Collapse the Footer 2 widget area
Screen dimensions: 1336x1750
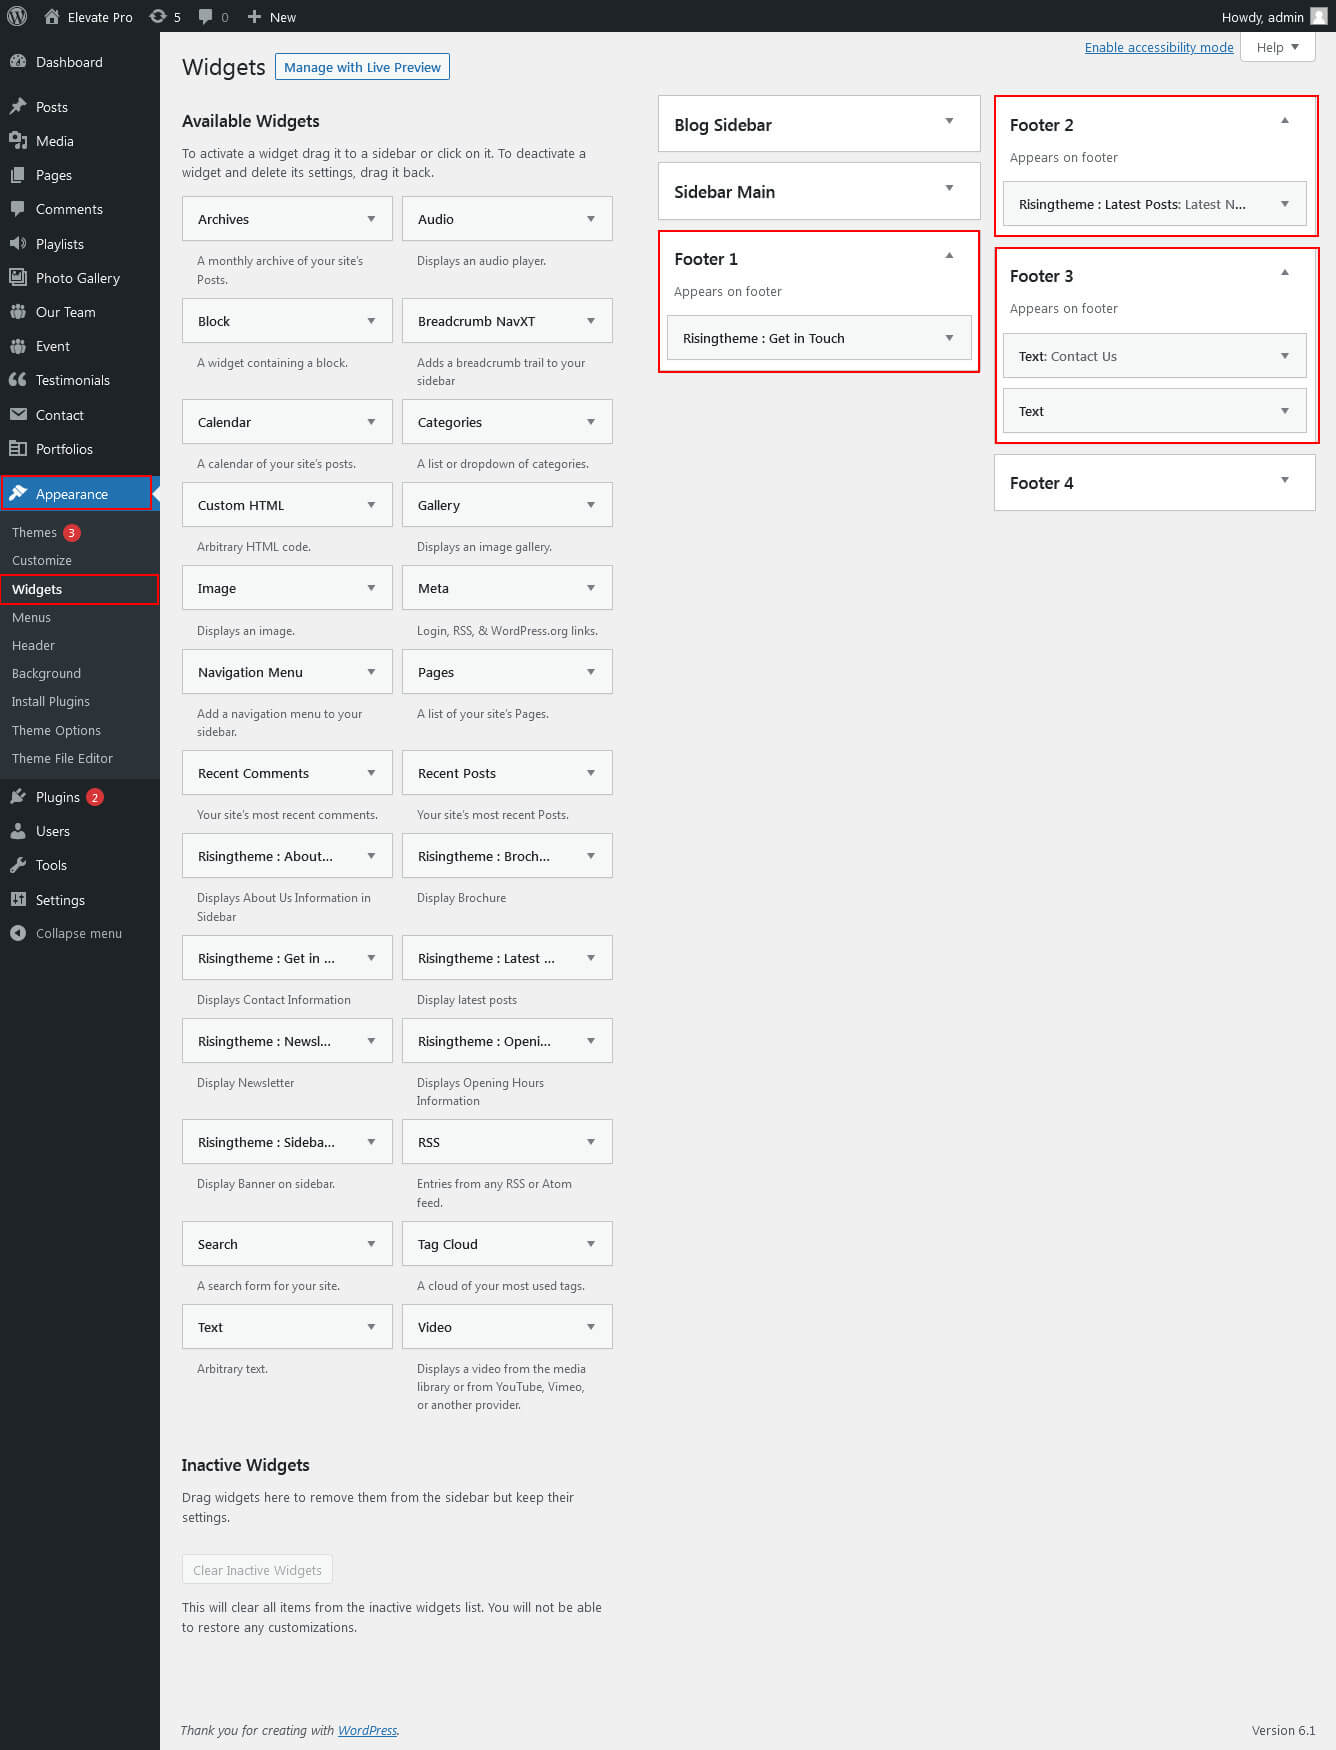pyautogui.click(x=1285, y=122)
